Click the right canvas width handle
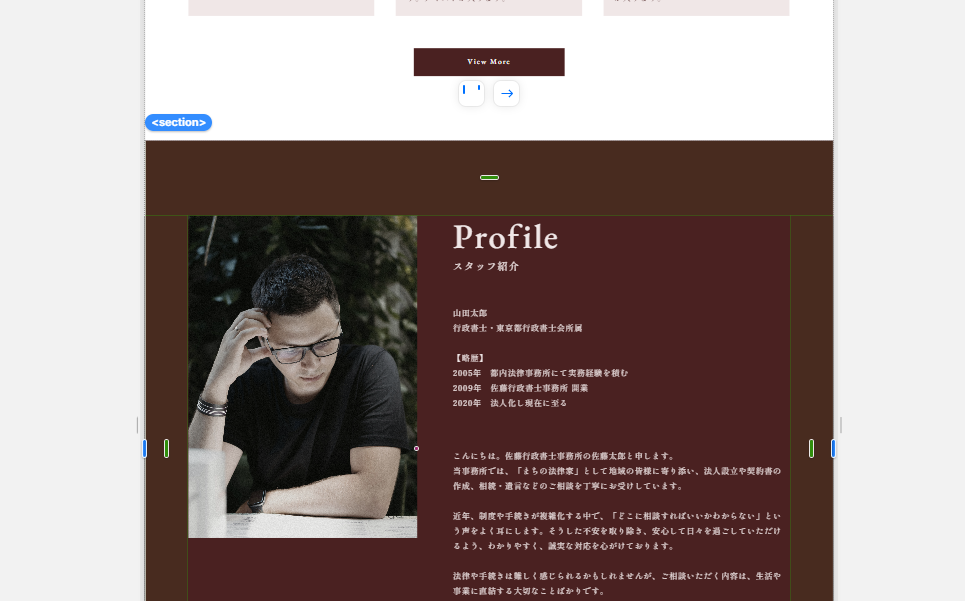965x601 pixels. pyautogui.click(x=841, y=425)
